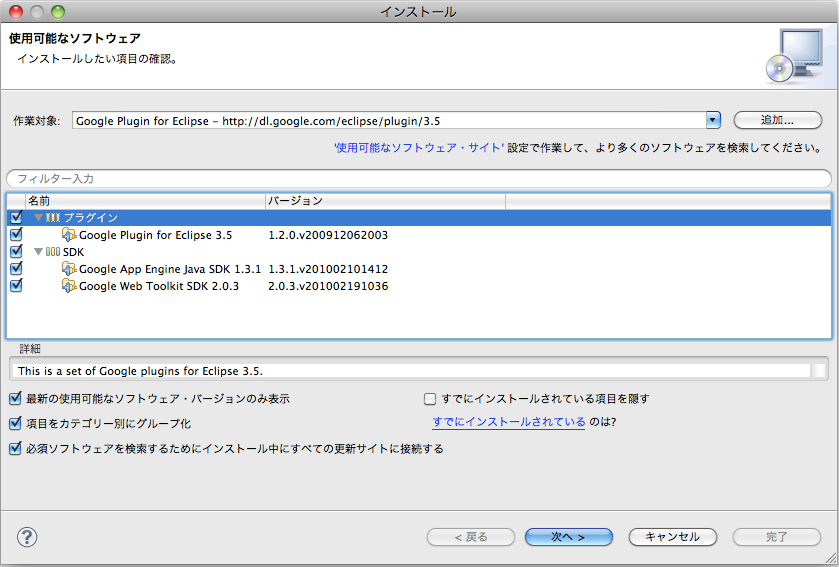Click the Google Web Toolkit SDK icon
This screenshot has height=567, width=839.
coord(69,286)
